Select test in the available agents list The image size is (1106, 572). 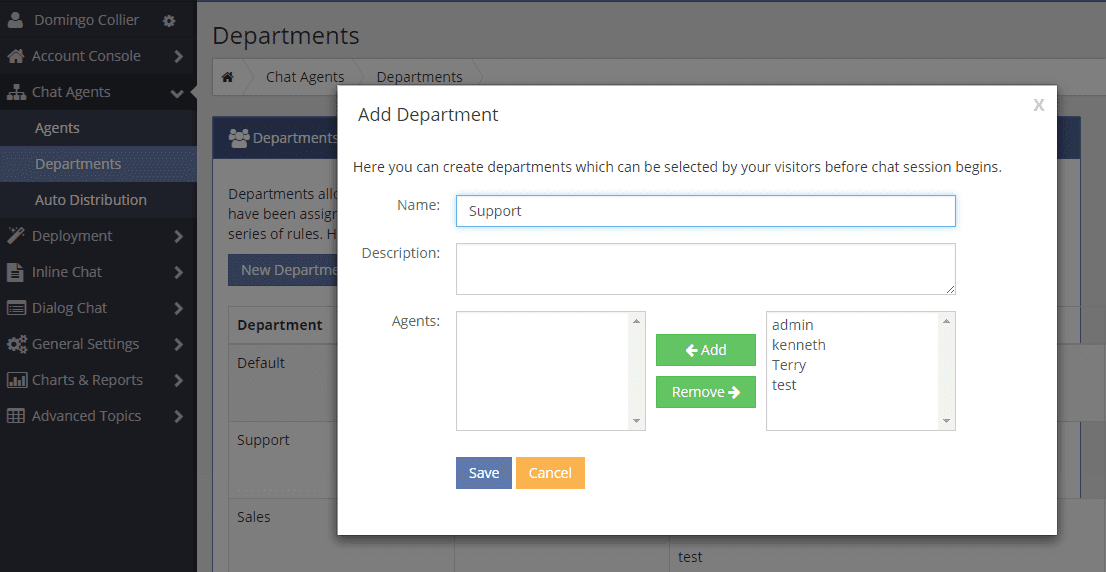[x=784, y=385]
